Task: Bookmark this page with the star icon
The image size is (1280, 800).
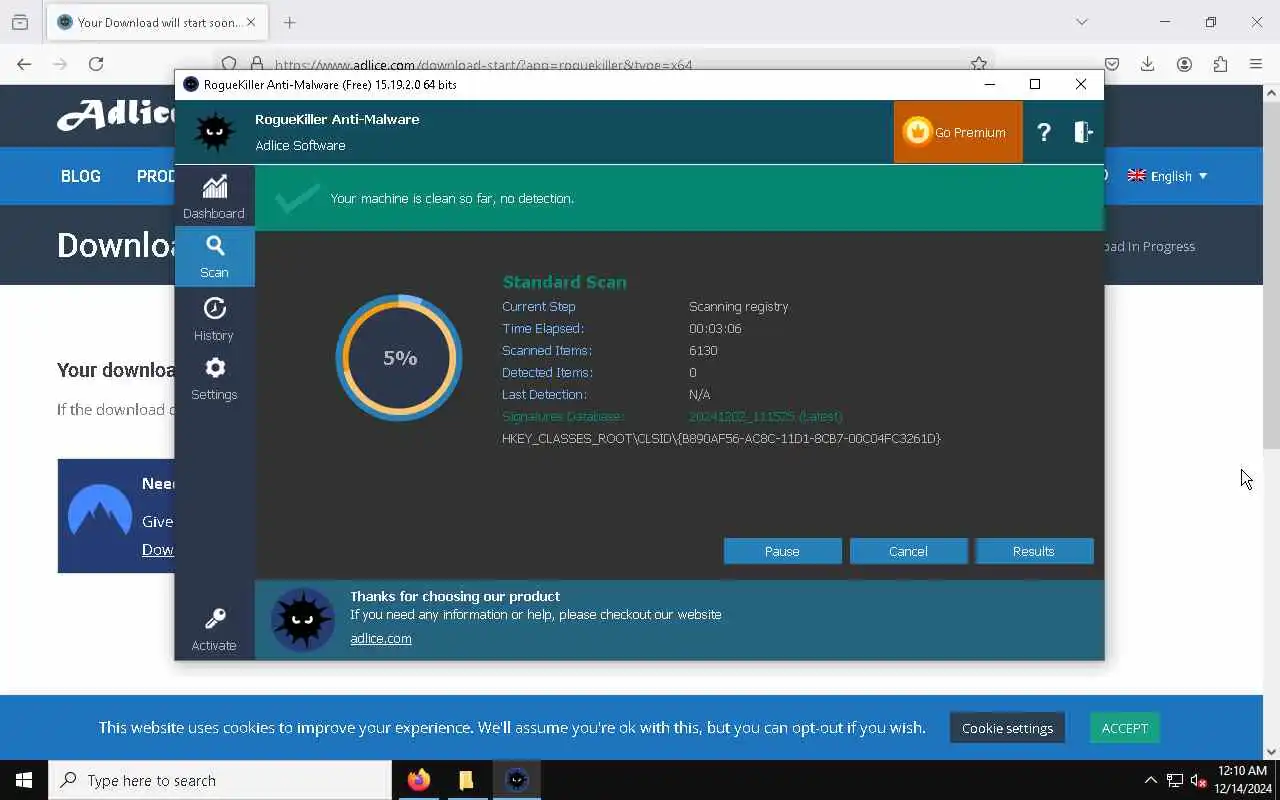Action: click(x=978, y=63)
